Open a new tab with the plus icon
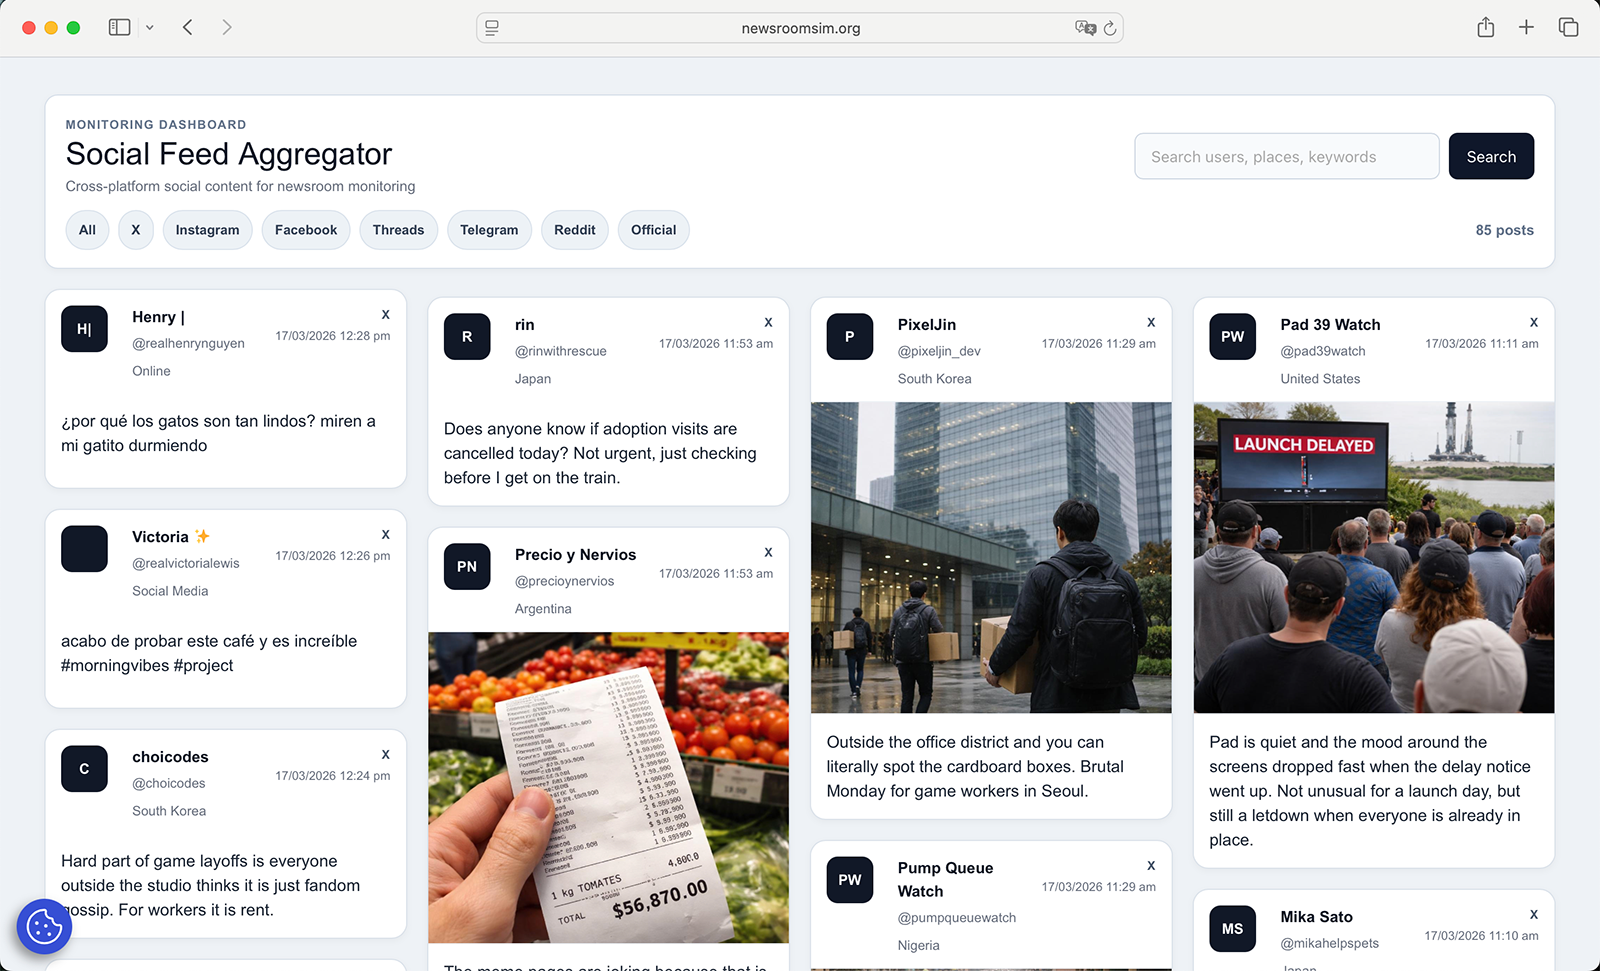Viewport: 1600px width, 971px height. click(x=1526, y=27)
